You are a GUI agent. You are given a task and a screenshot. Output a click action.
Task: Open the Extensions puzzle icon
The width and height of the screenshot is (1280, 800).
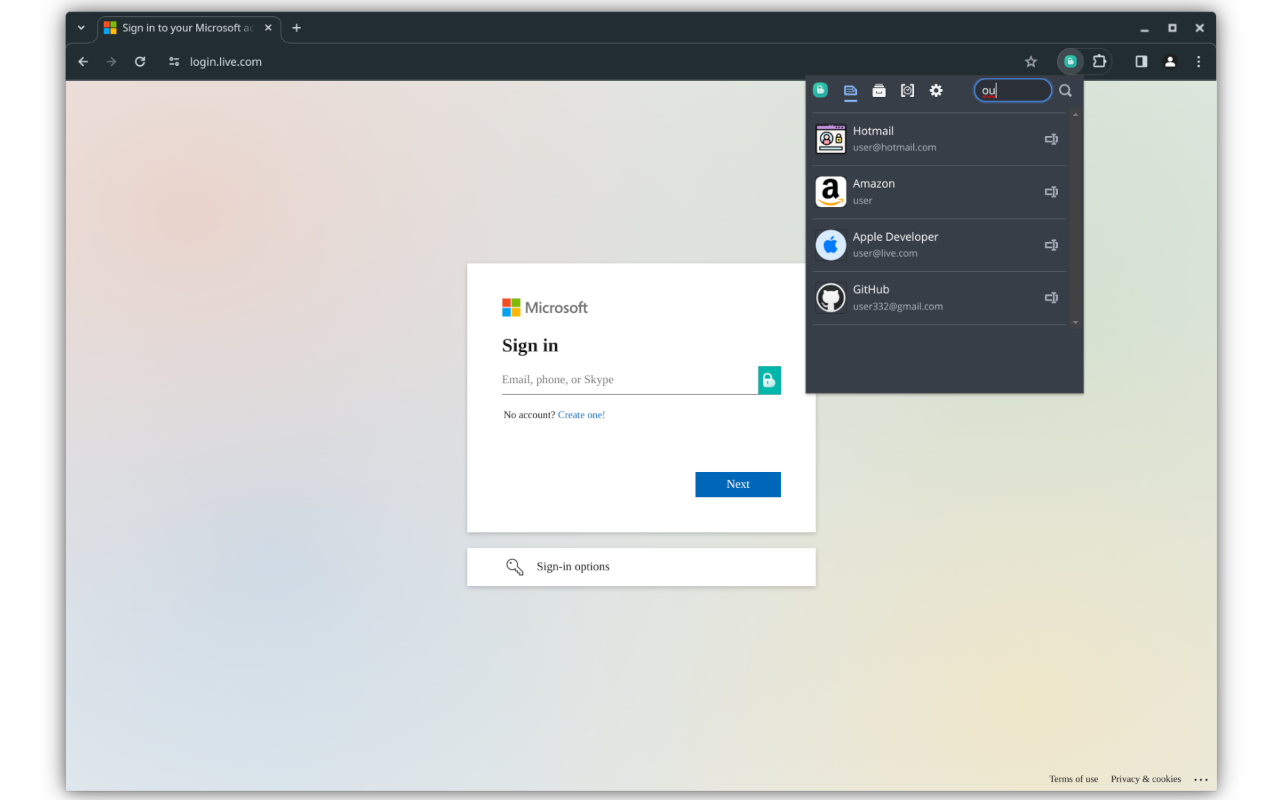[x=1099, y=62]
